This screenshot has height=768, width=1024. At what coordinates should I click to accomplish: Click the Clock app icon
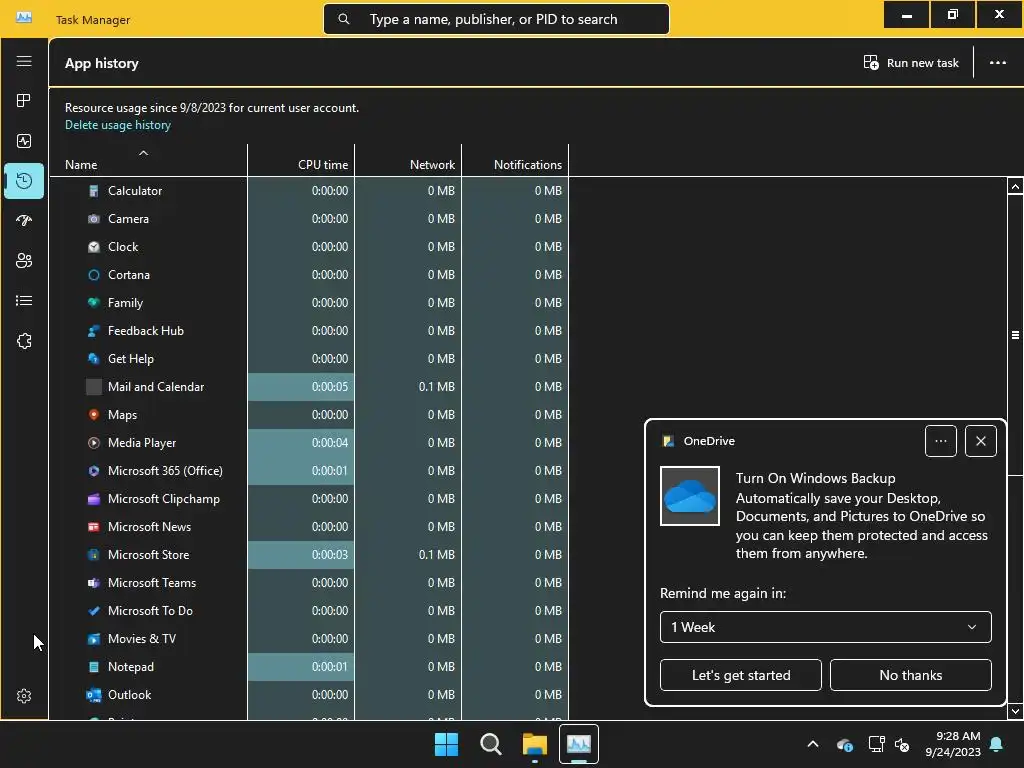coord(94,247)
